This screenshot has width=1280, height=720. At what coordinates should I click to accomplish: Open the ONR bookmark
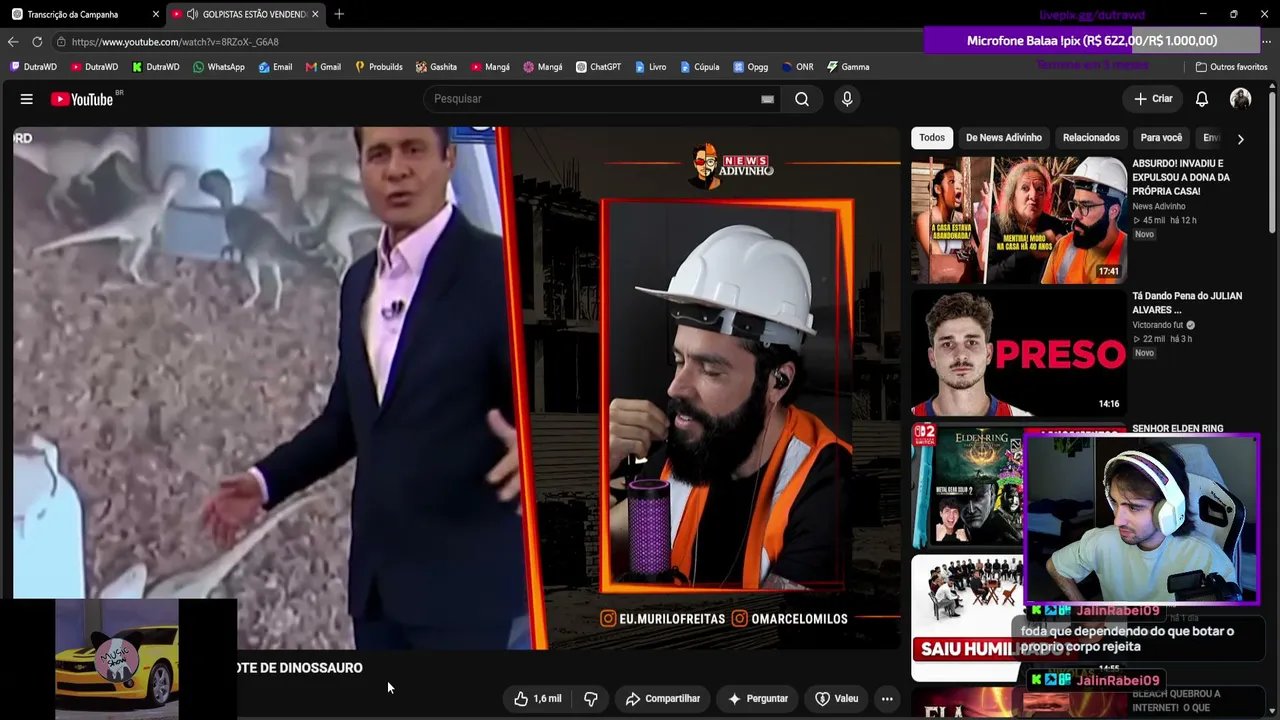click(x=797, y=67)
